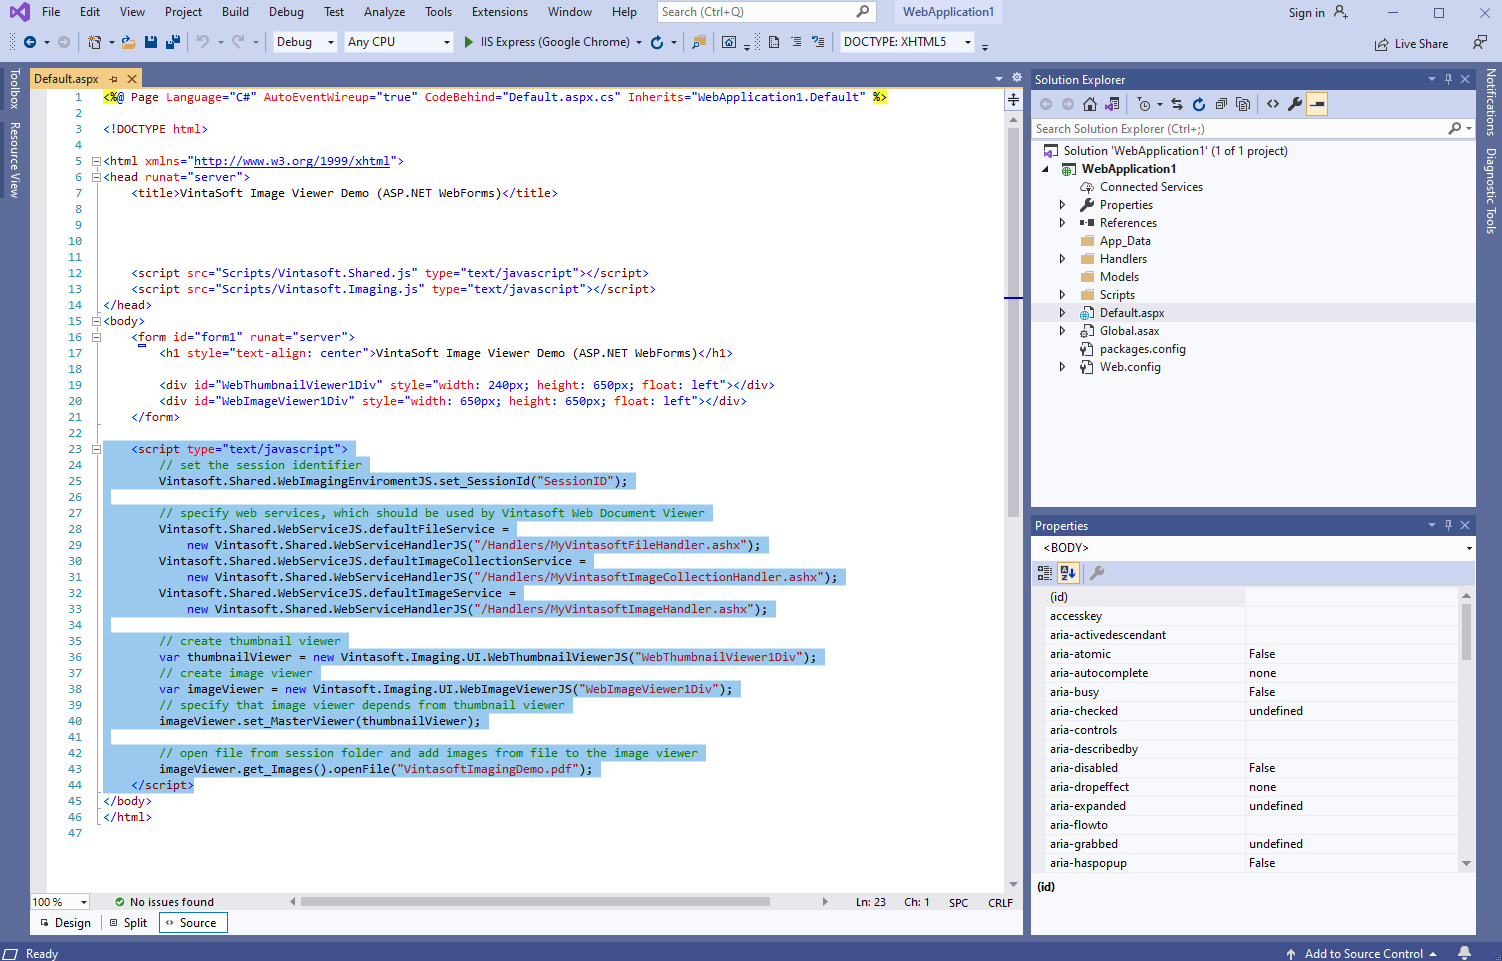Toggle Alphabetical sort in Properties panel

click(x=1068, y=573)
